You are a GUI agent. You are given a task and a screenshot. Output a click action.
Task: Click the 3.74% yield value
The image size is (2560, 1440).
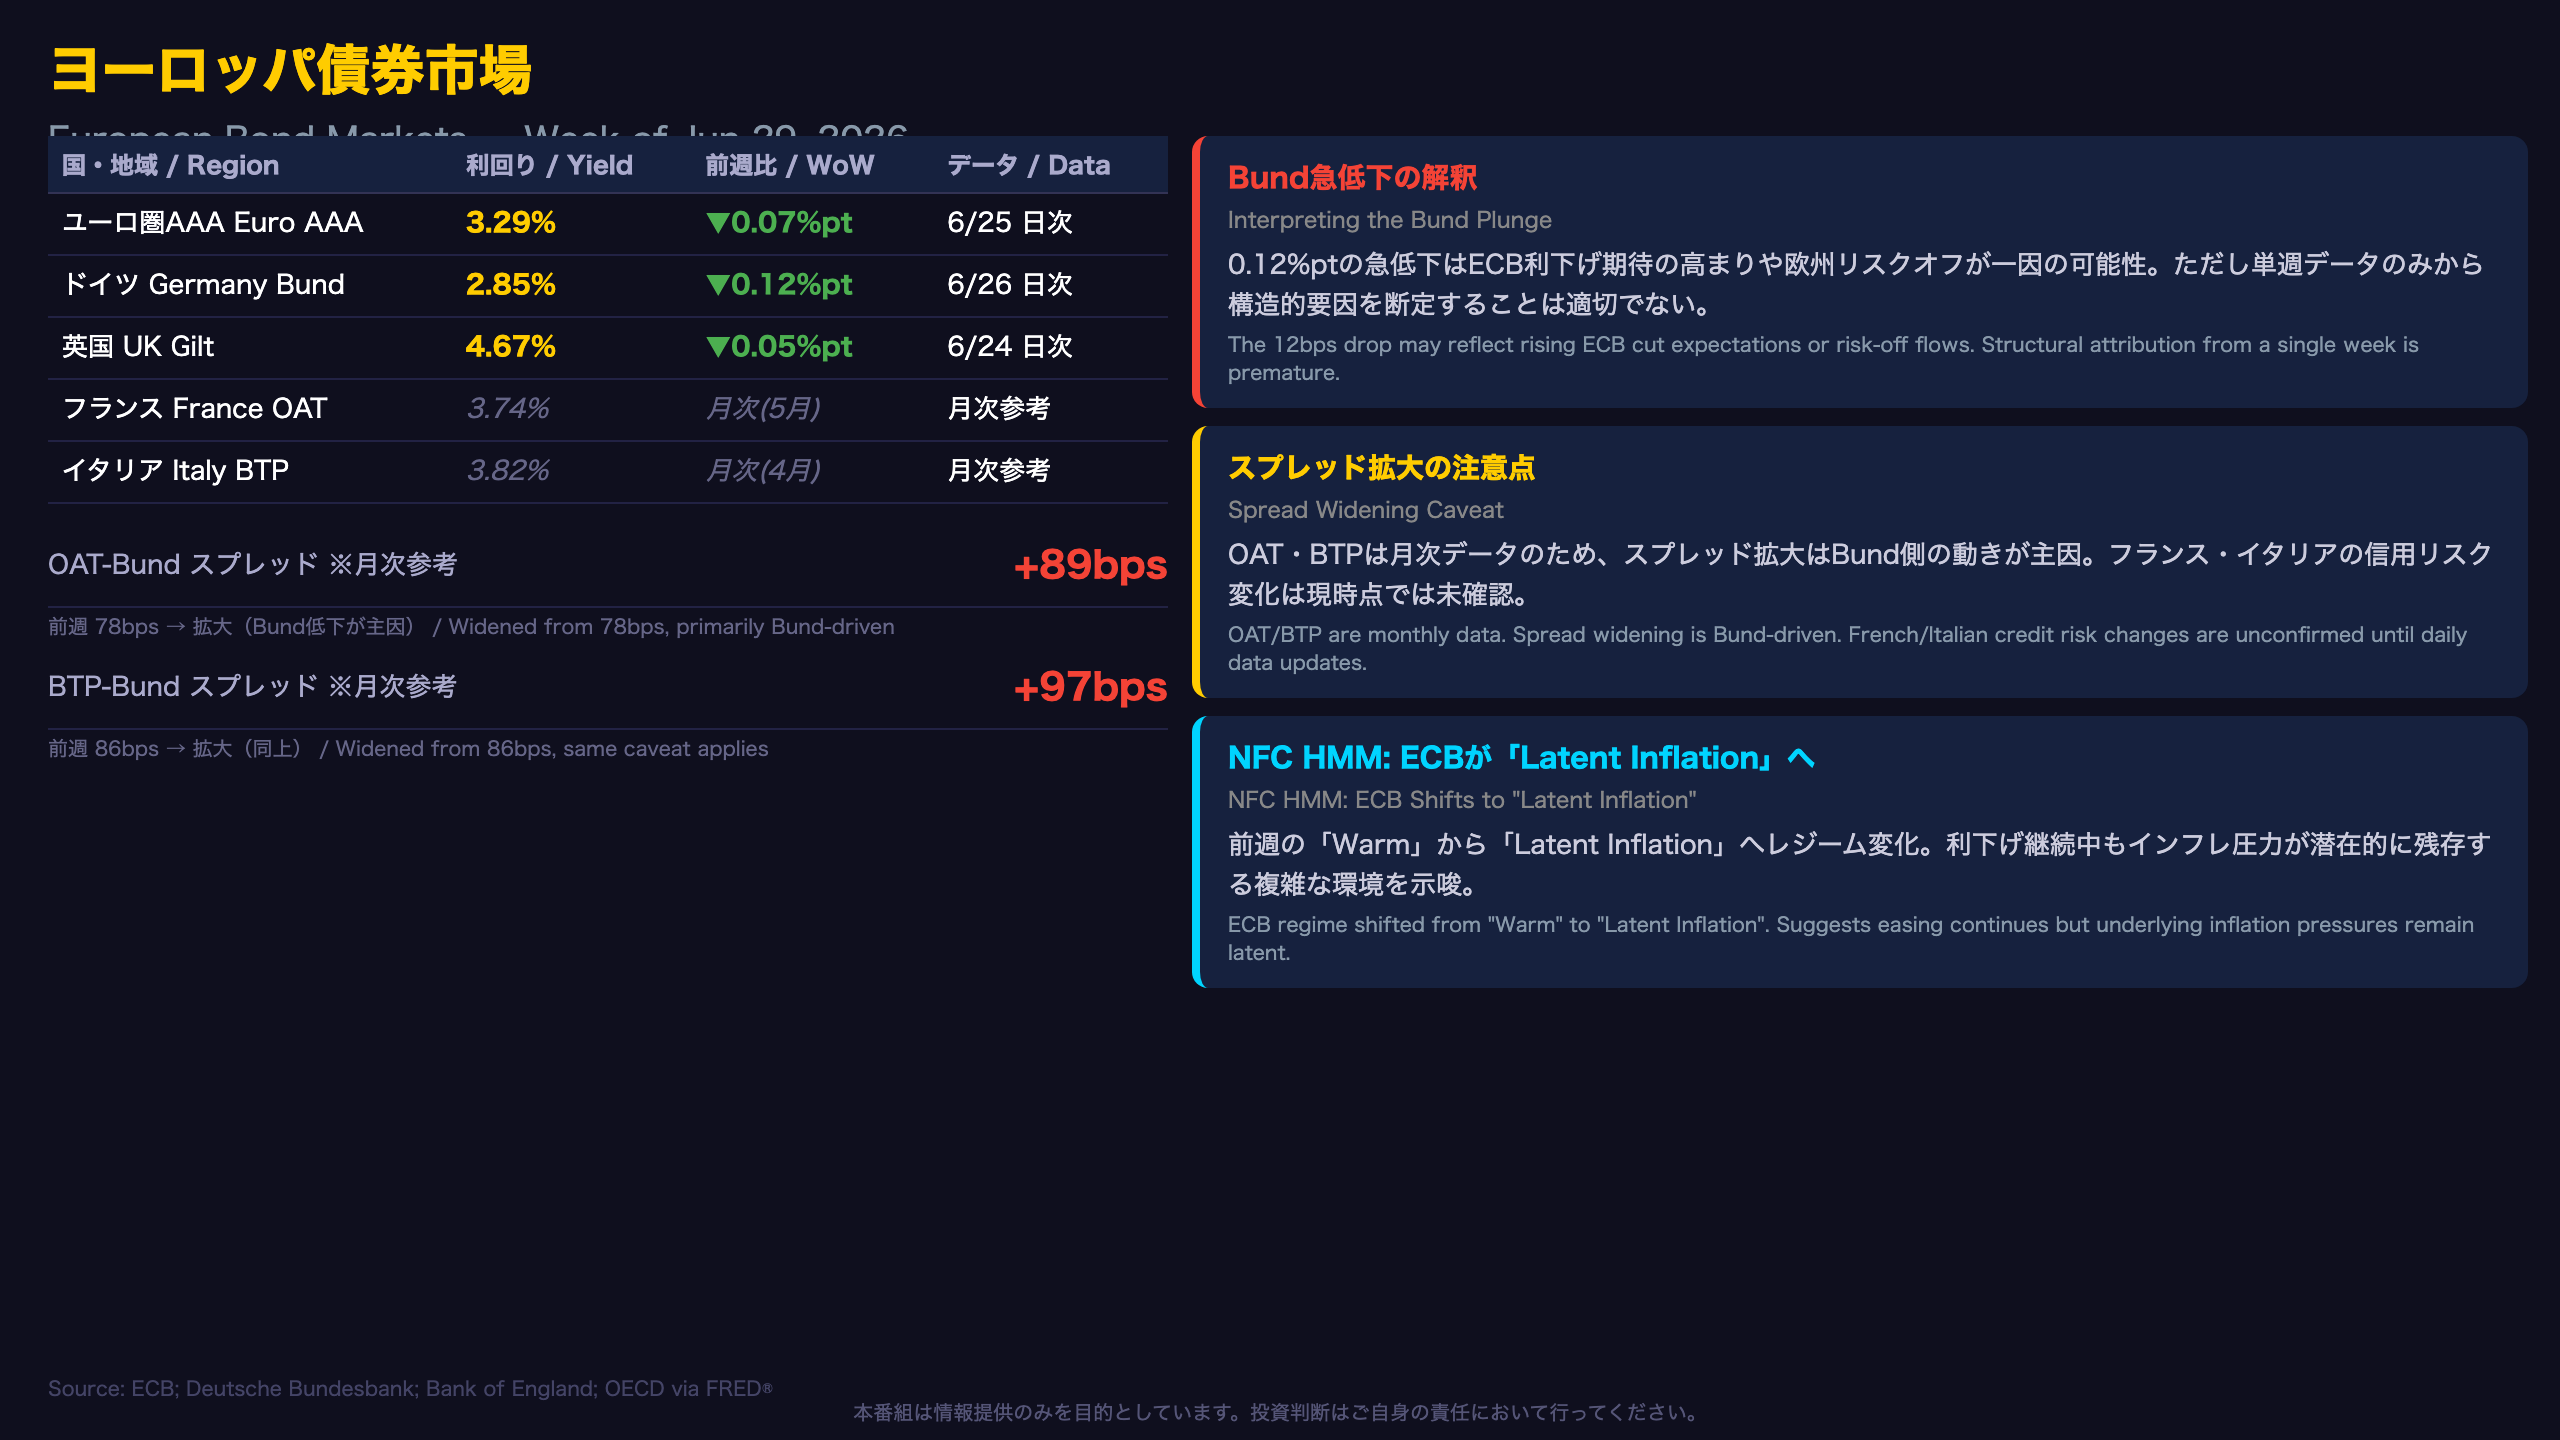(x=508, y=408)
